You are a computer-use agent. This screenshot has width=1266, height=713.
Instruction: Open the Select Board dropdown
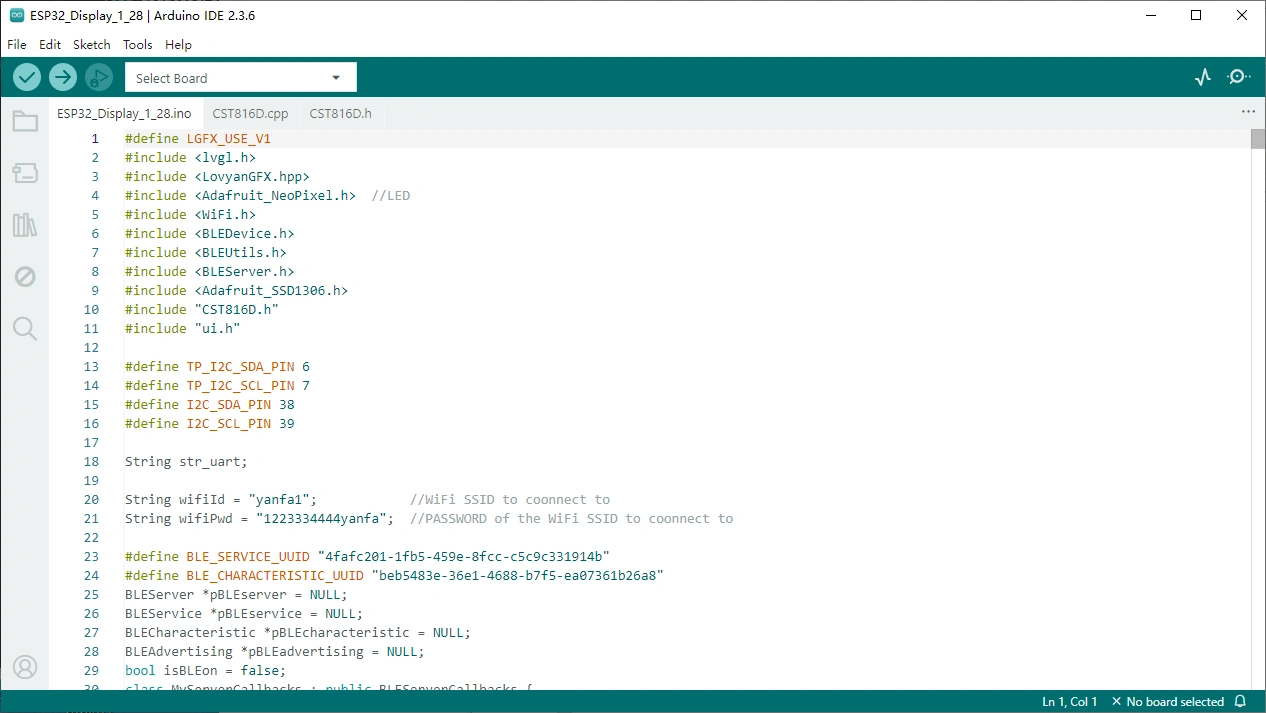tap(240, 78)
